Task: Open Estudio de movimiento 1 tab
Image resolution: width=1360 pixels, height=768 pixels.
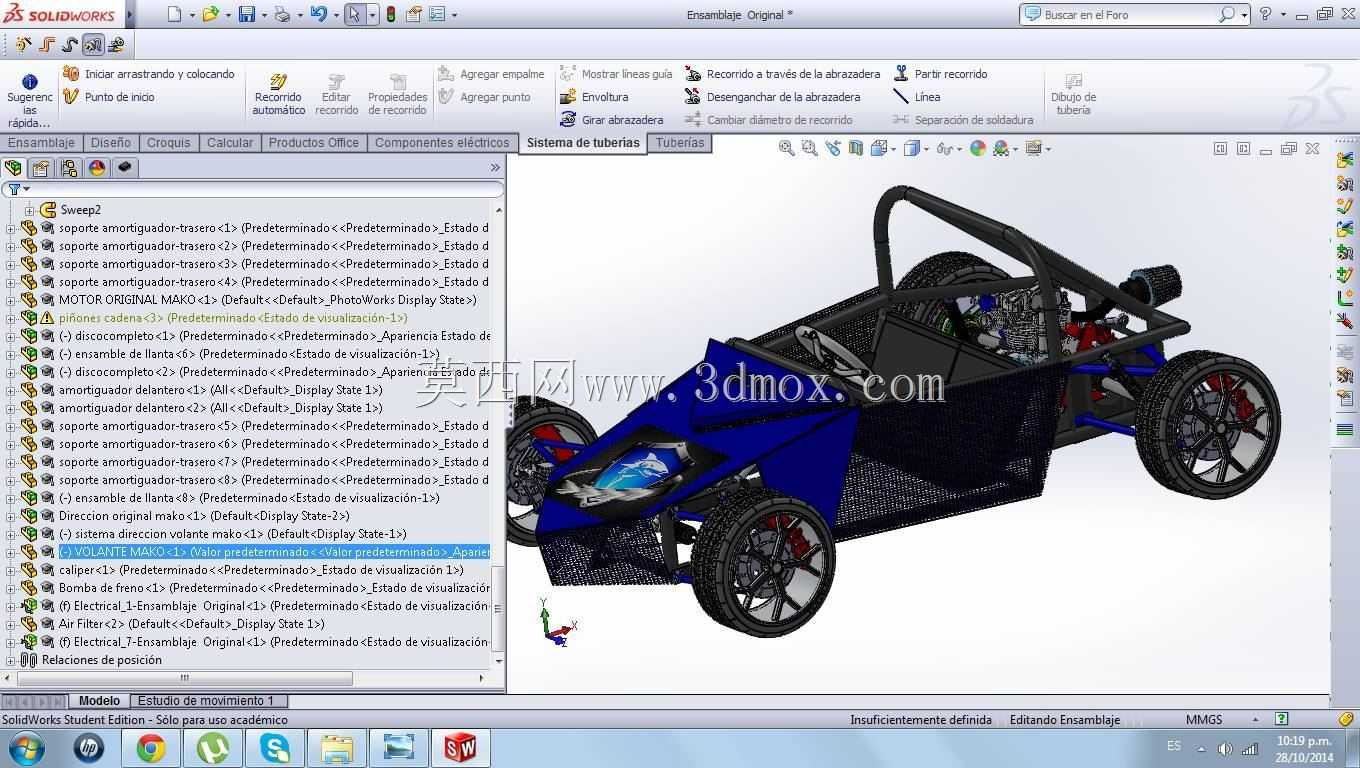Action: click(x=206, y=701)
